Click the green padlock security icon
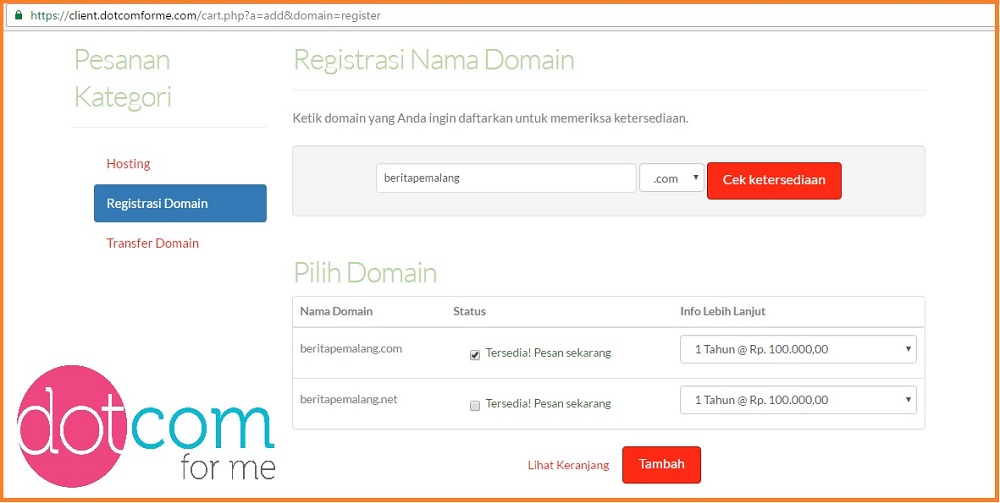1000x503 pixels. (x=18, y=15)
